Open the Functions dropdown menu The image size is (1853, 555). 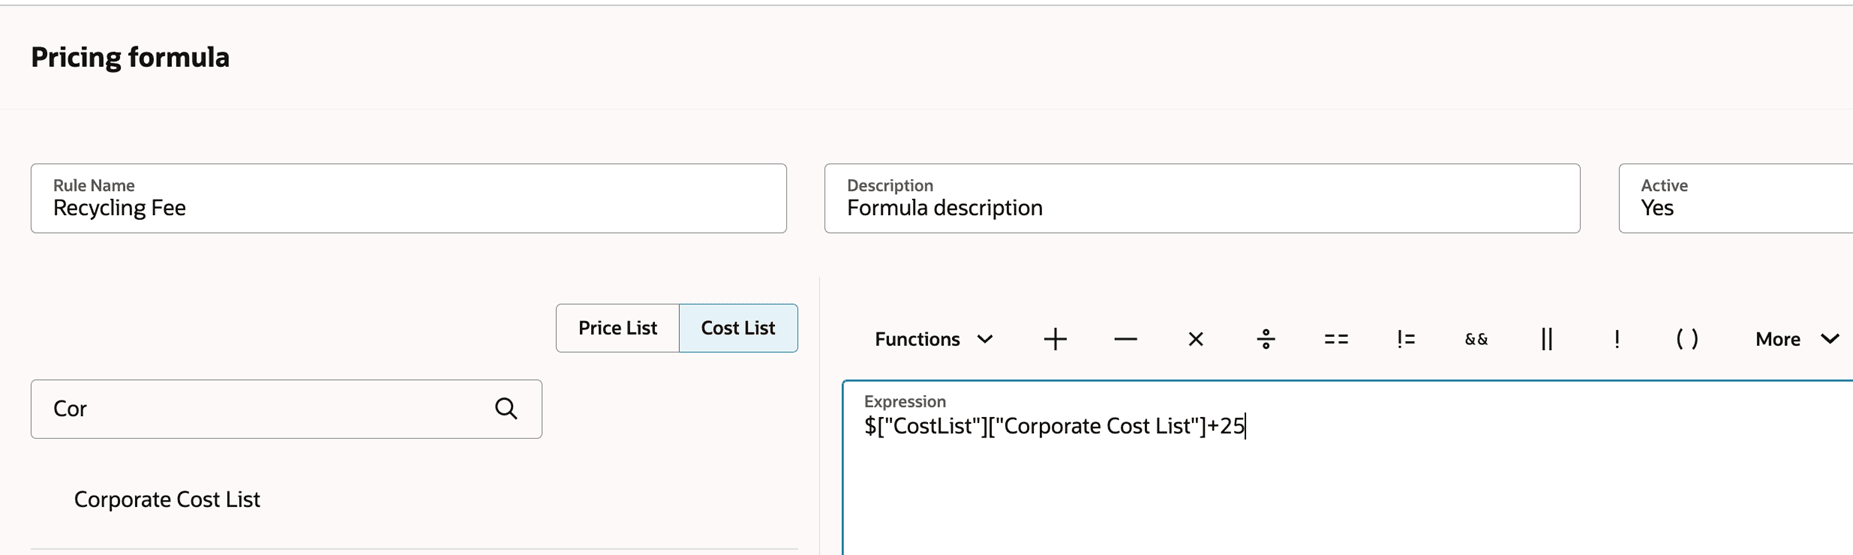coord(933,339)
